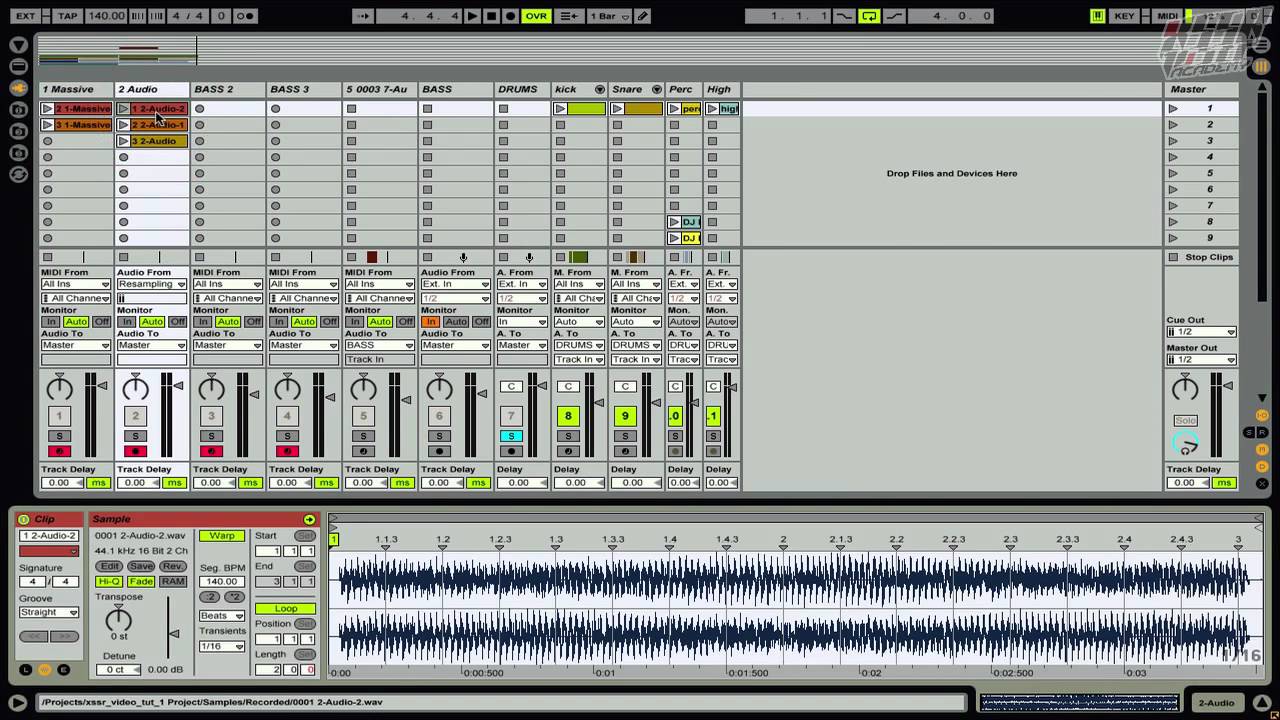Open Cue Out dropdown
The width and height of the screenshot is (1280, 720).
(1201, 332)
